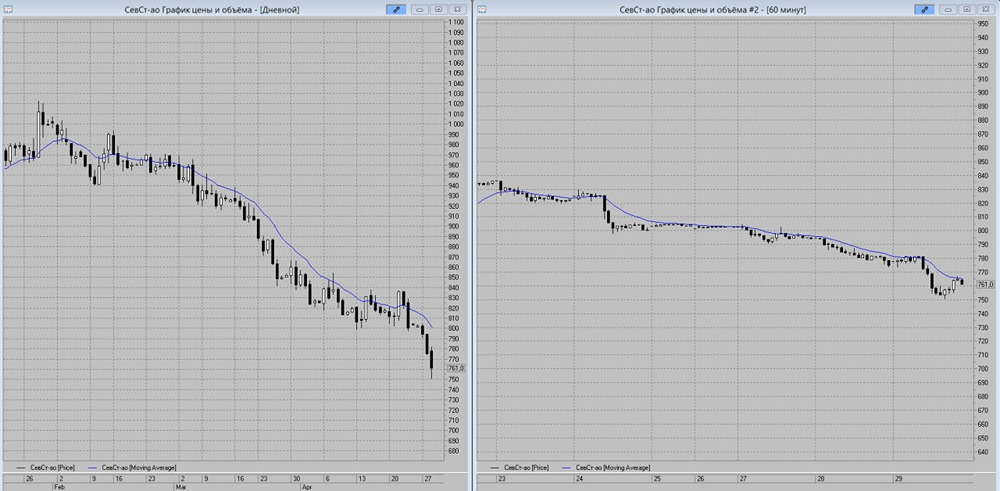Click the 700 price label on the 60-minute chart axis
Image resolution: width=1000 pixels, height=491 pixels.
[x=982, y=369]
